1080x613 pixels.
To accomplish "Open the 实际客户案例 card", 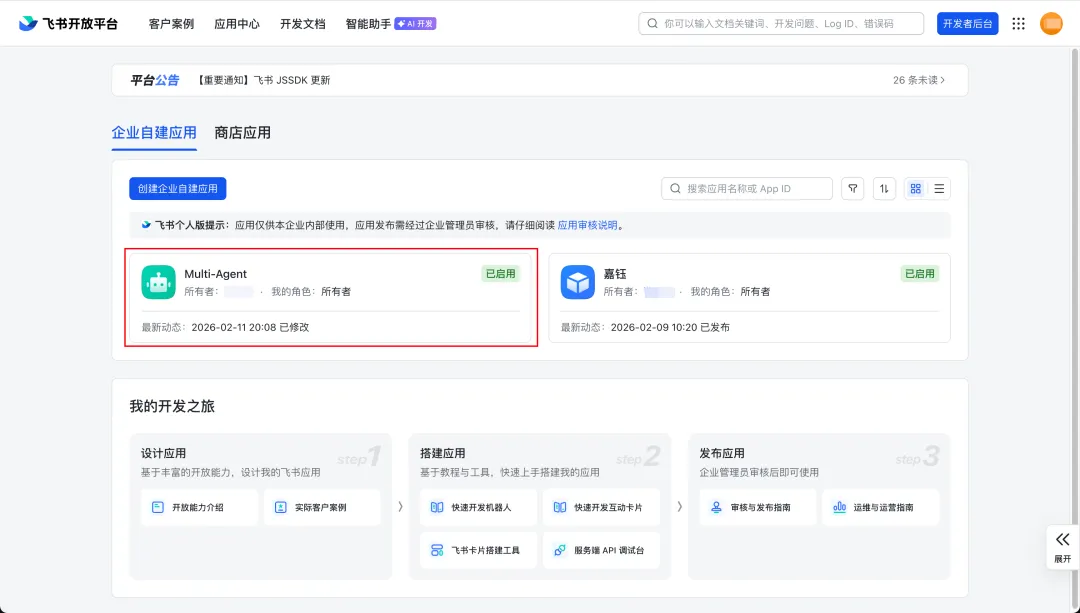I will click(322, 507).
